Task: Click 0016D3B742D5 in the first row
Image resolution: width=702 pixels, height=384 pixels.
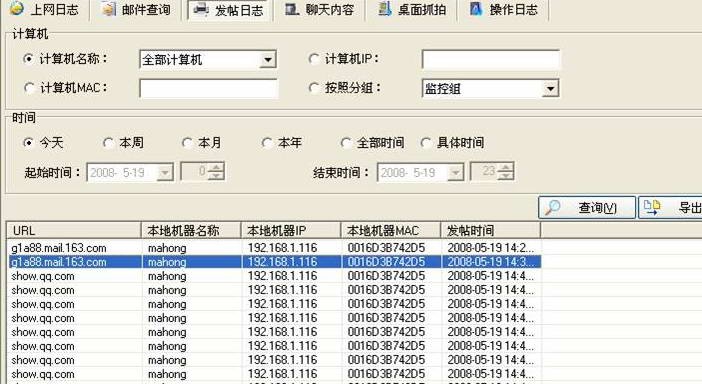Action: [x=386, y=247]
